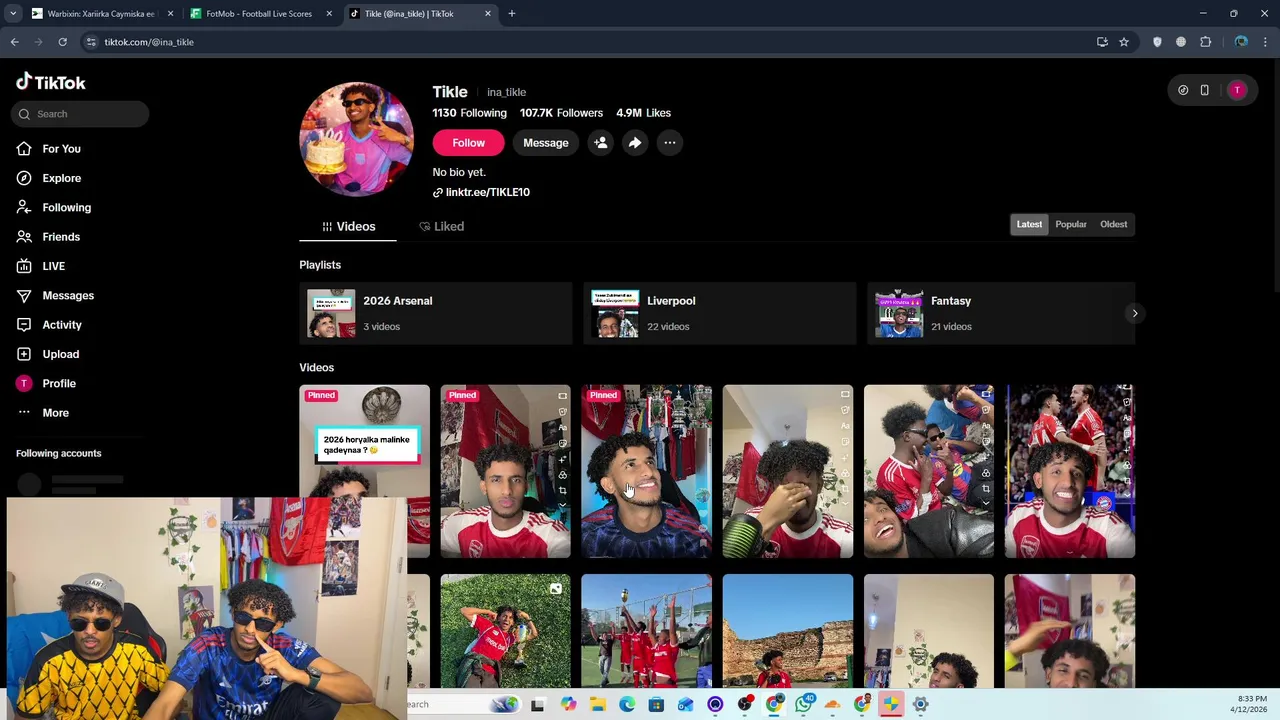Open the video of team in red celebrating
The width and height of the screenshot is (1280, 720).
pyautogui.click(x=646, y=631)
